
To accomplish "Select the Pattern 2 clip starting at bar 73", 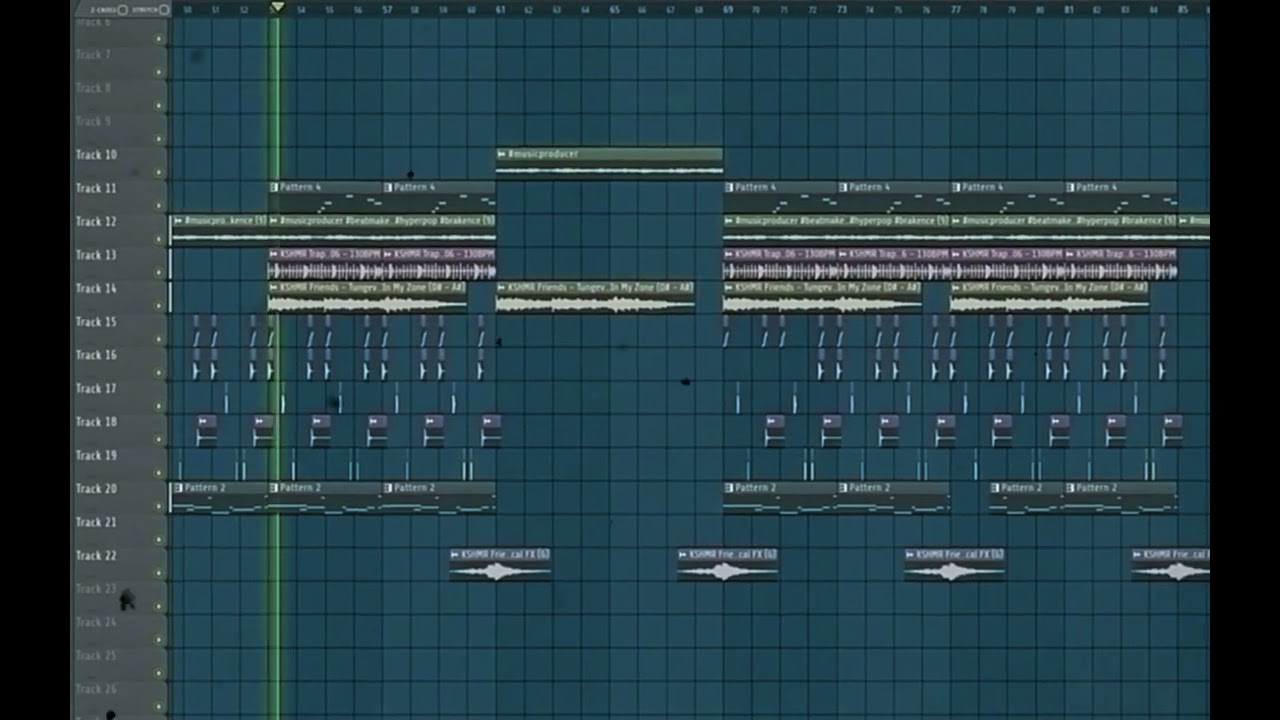I will (x=894, y=497).
